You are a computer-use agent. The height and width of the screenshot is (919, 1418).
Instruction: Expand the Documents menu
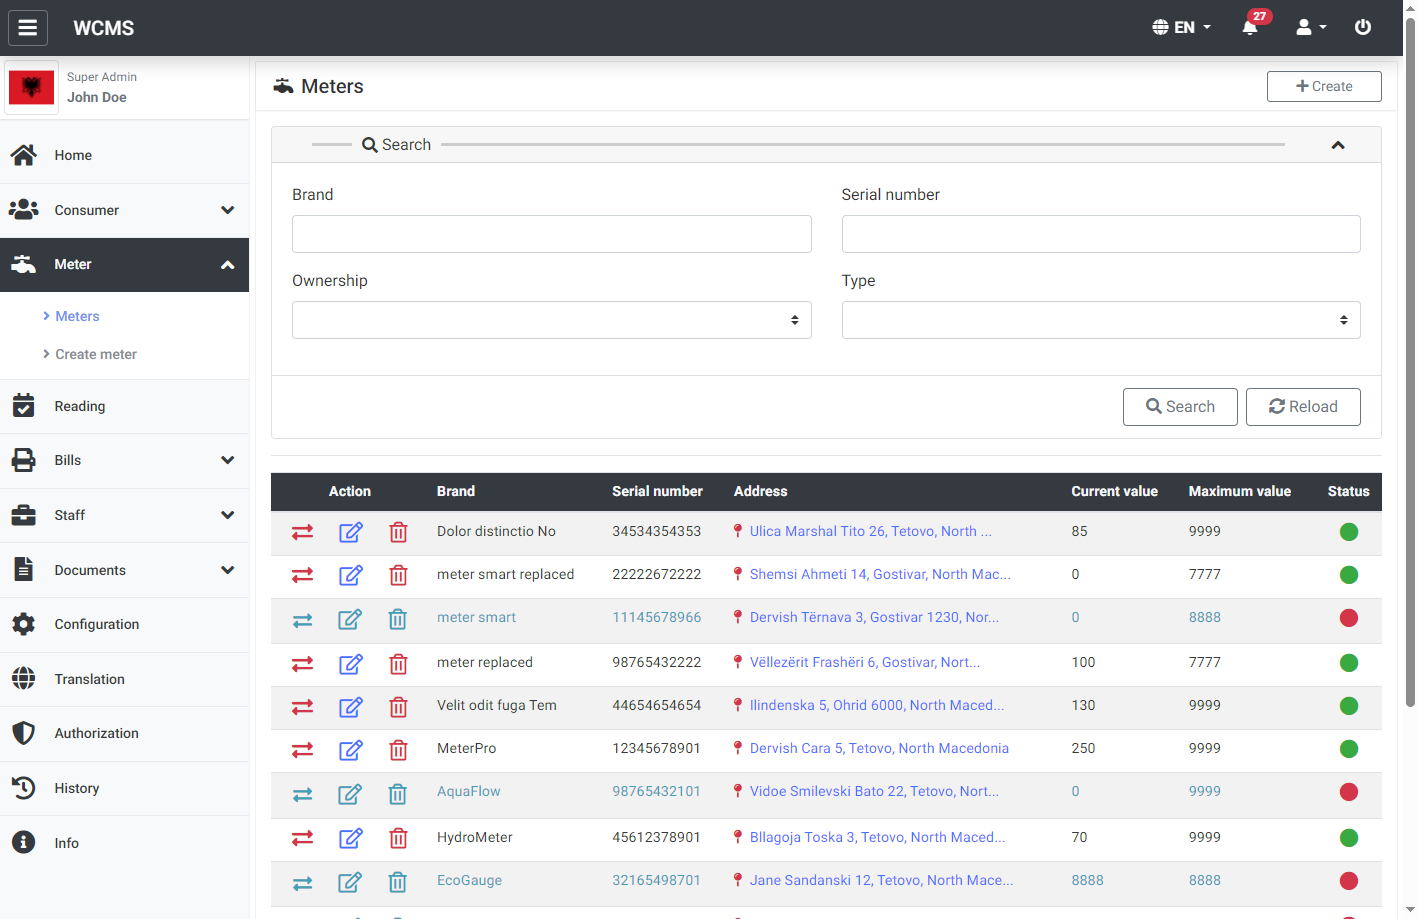(124, 570)
